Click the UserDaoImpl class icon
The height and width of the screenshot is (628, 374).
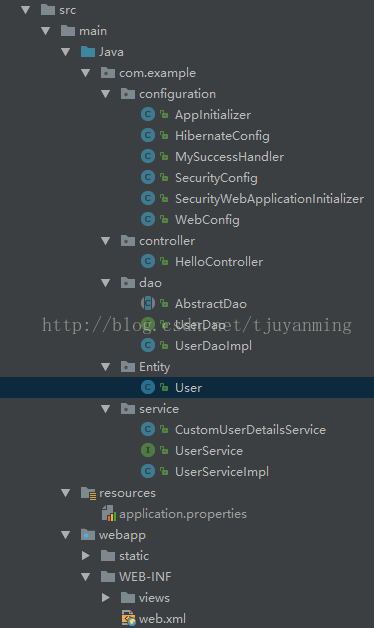[148, 345]
